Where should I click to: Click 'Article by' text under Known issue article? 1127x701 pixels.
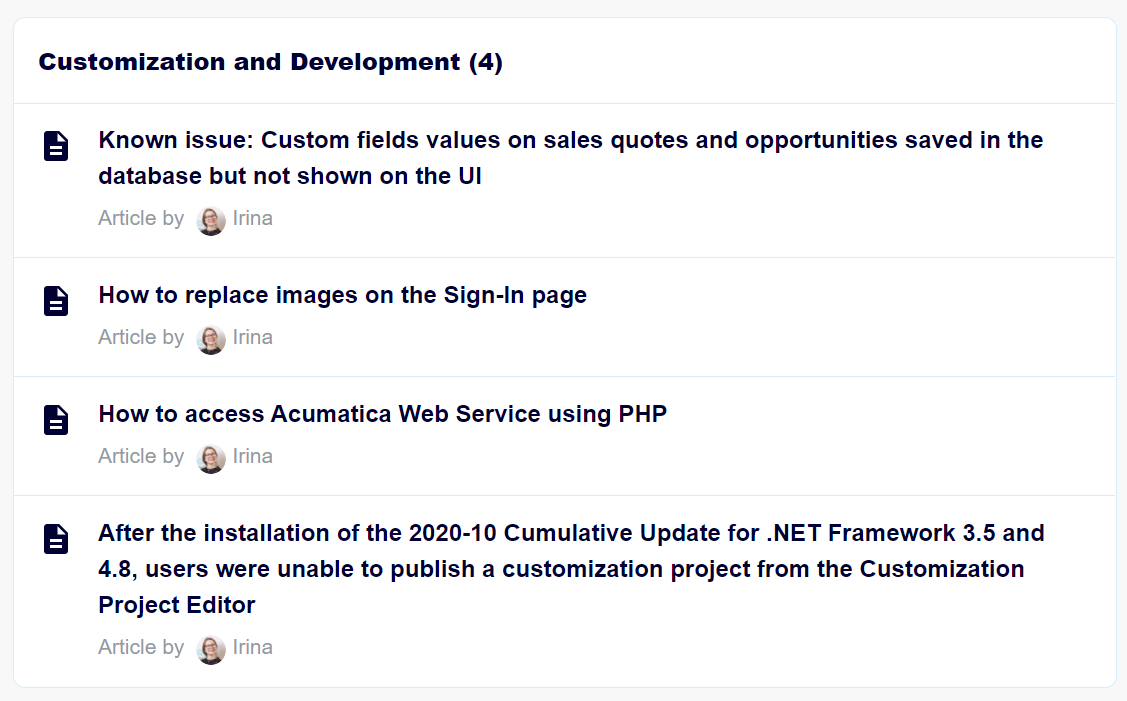(142, 218)
